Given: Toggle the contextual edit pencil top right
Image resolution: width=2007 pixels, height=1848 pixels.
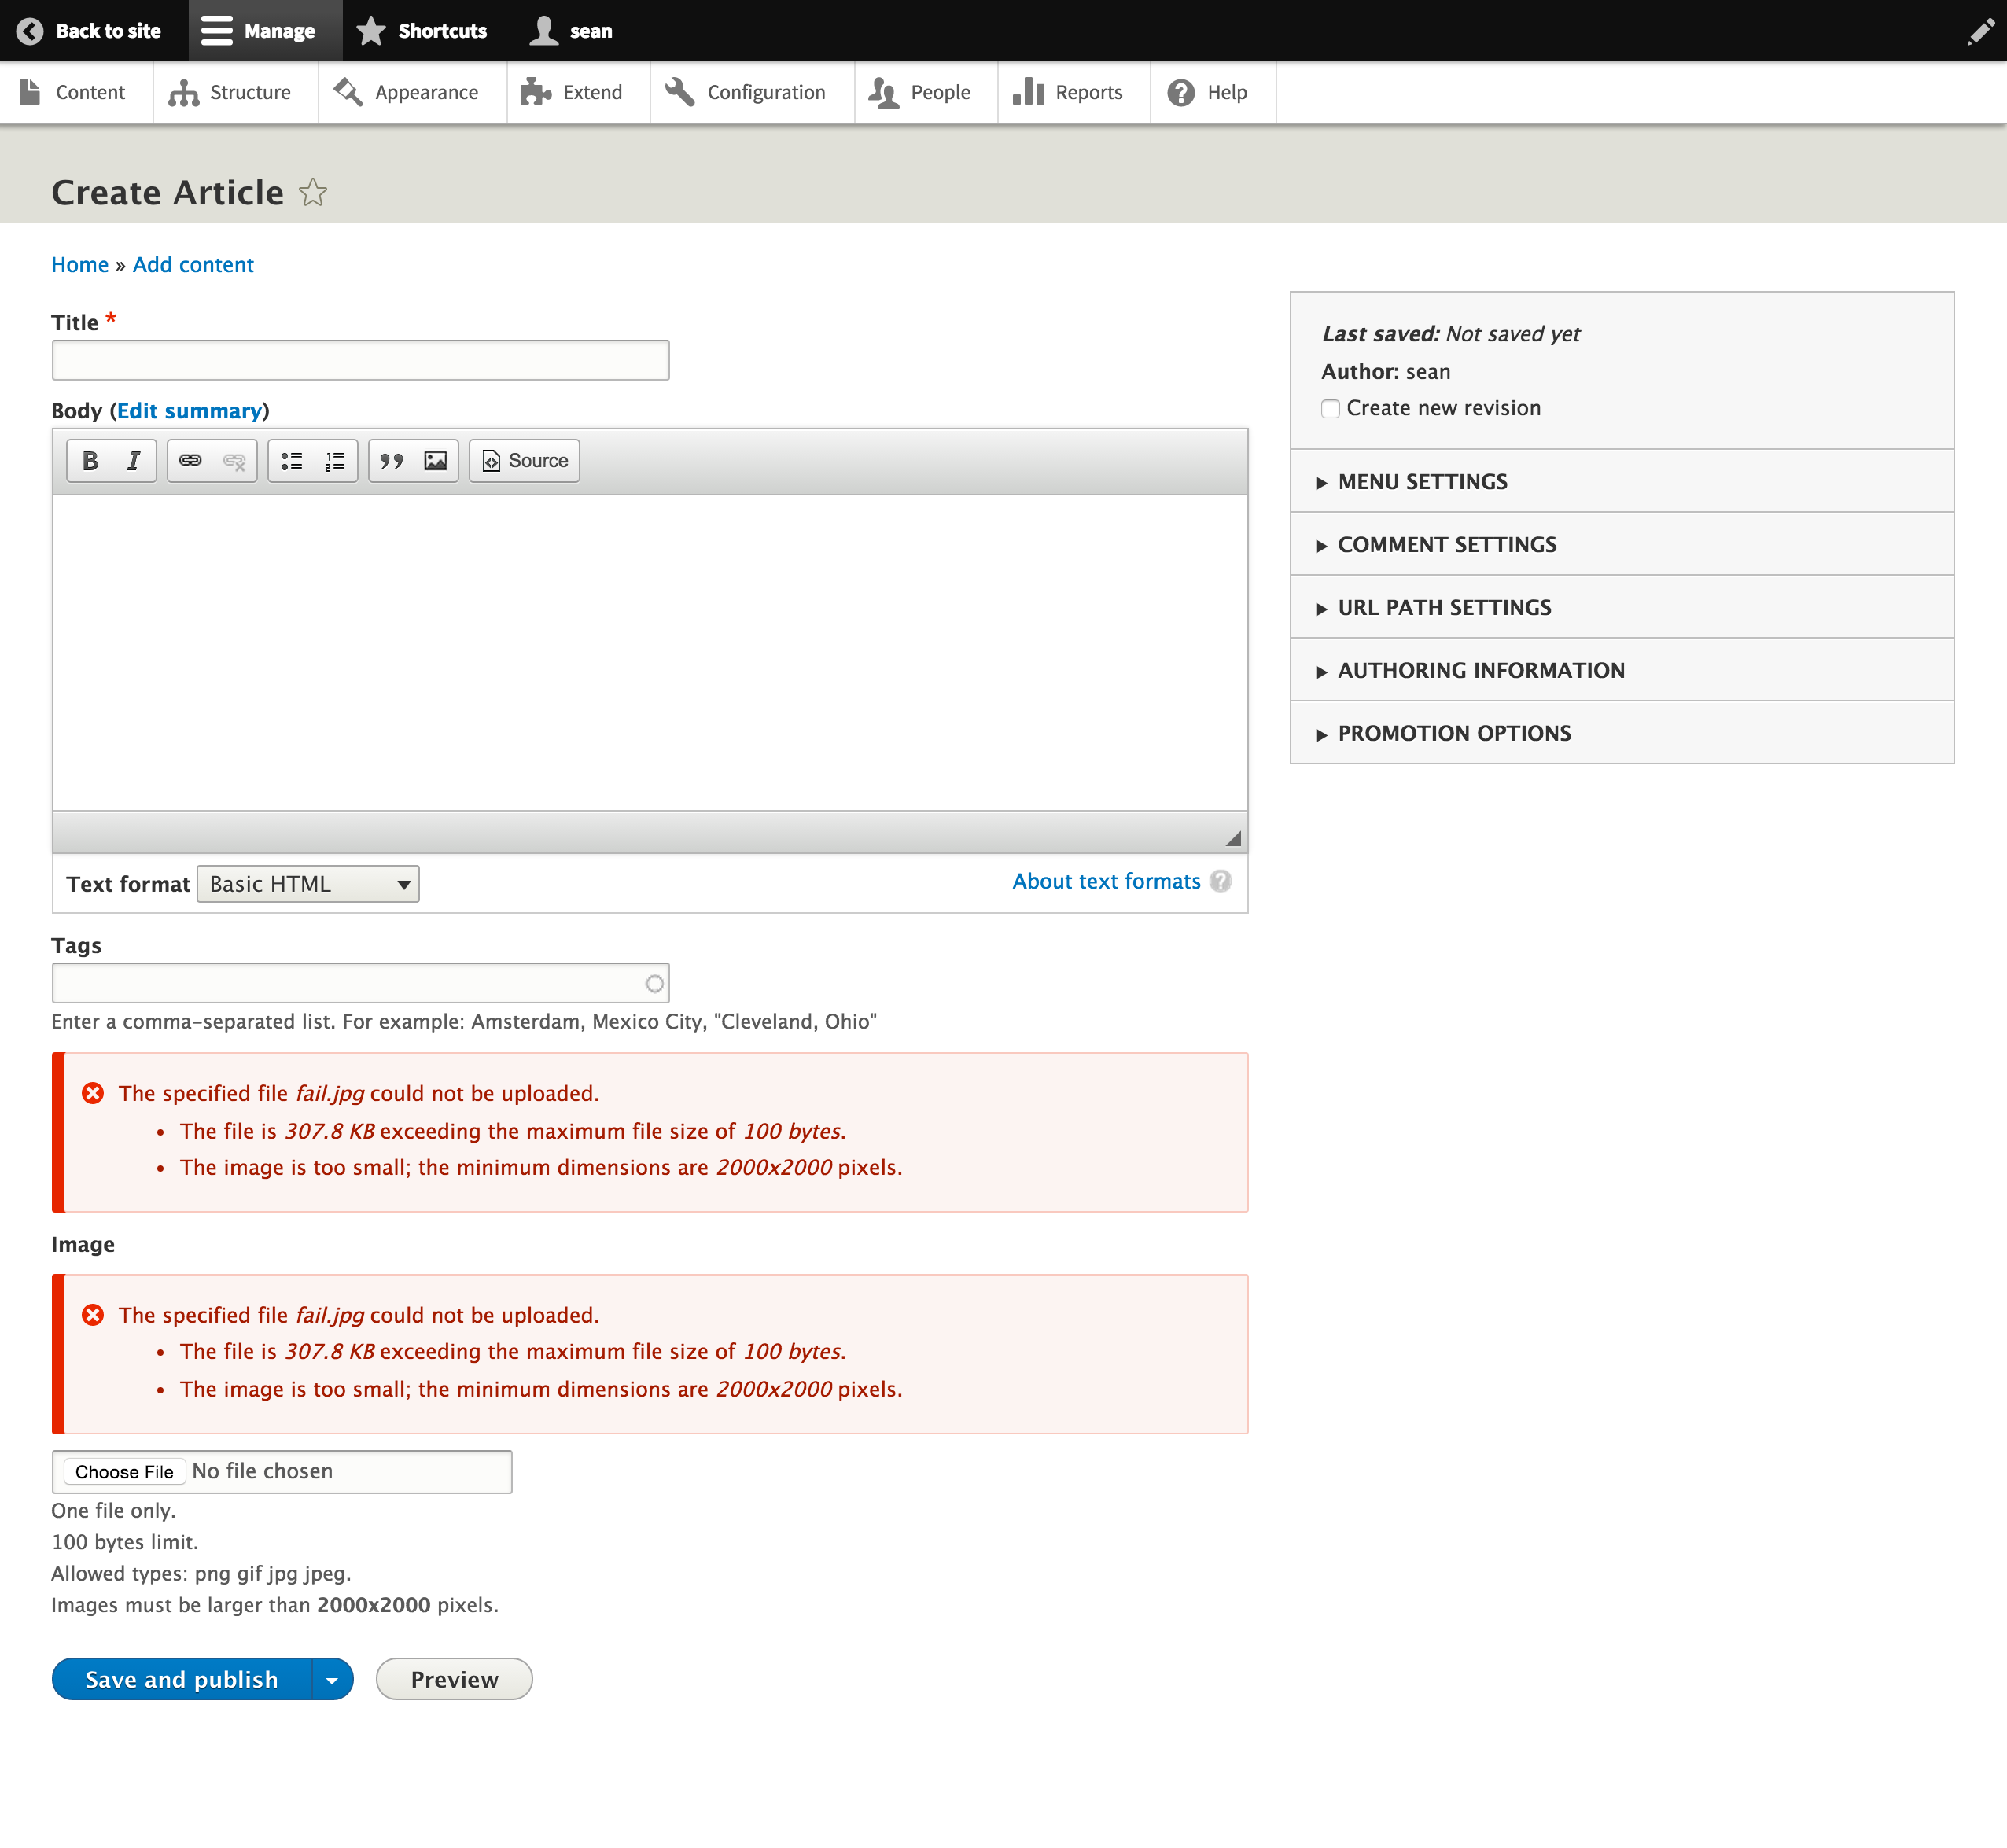Looking at the screenshot, I should coord(1981,31).
